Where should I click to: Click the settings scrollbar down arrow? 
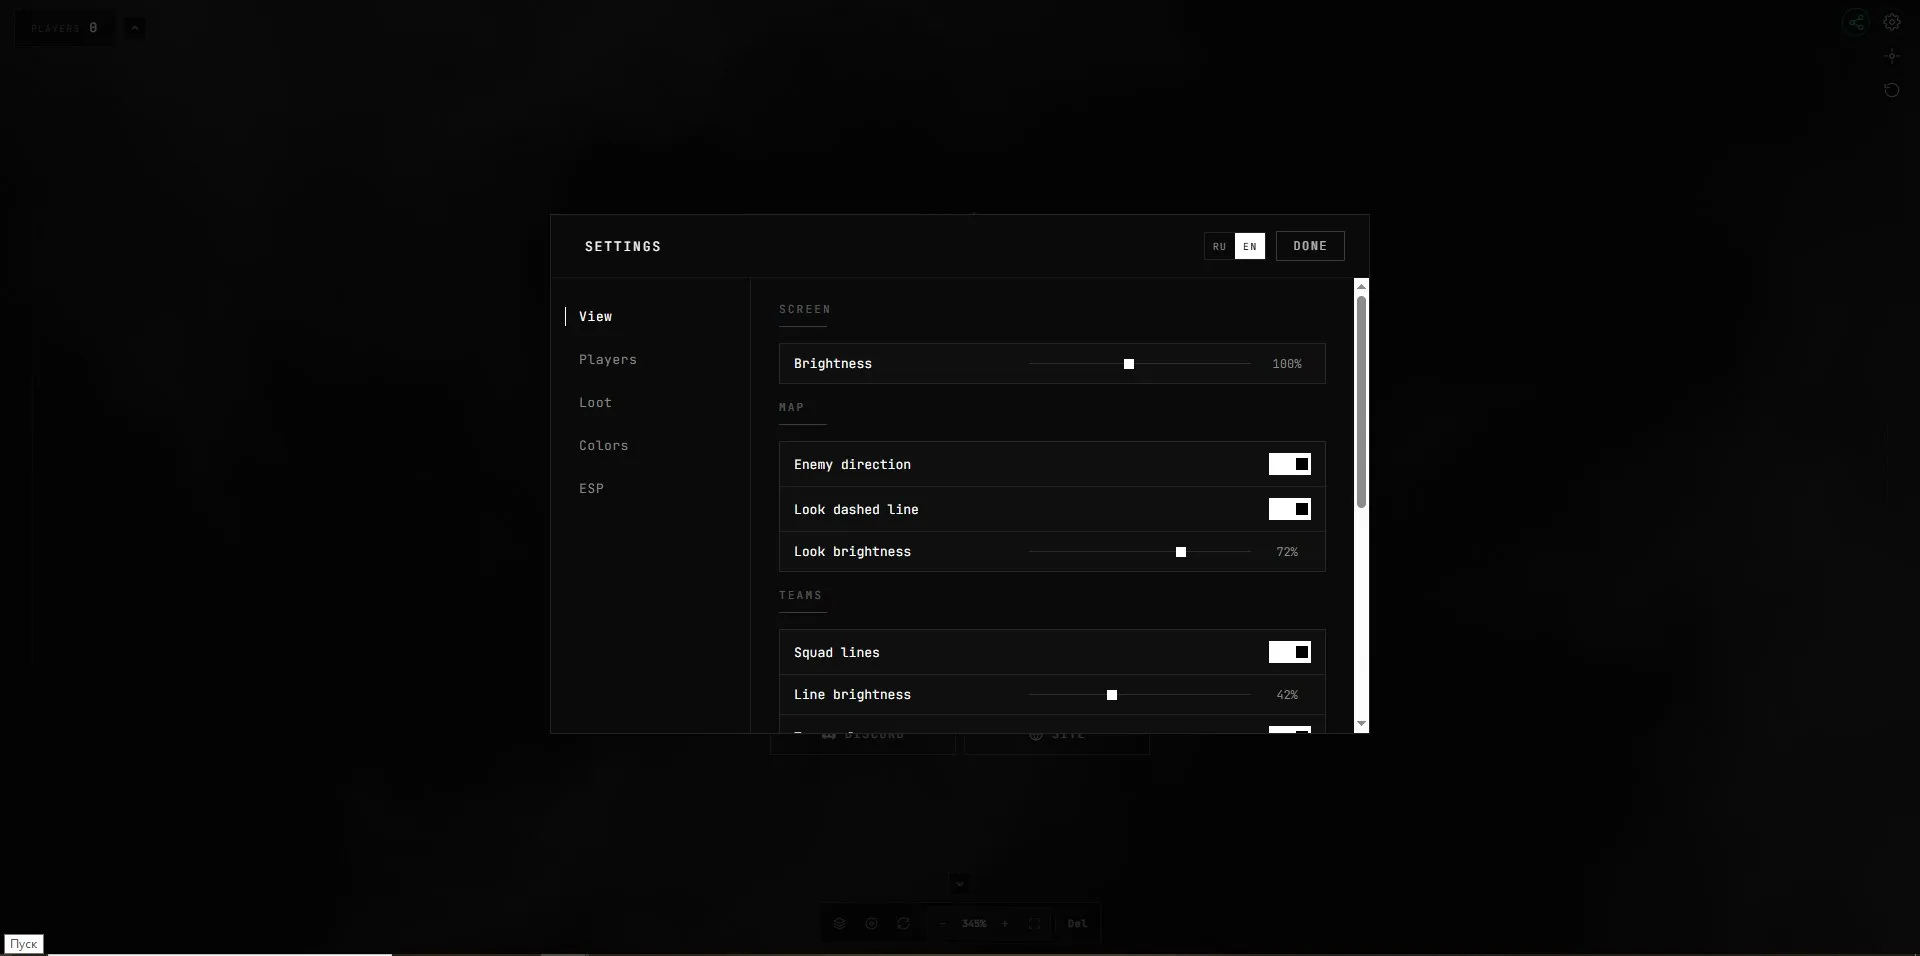click(x=1361, y=724)
